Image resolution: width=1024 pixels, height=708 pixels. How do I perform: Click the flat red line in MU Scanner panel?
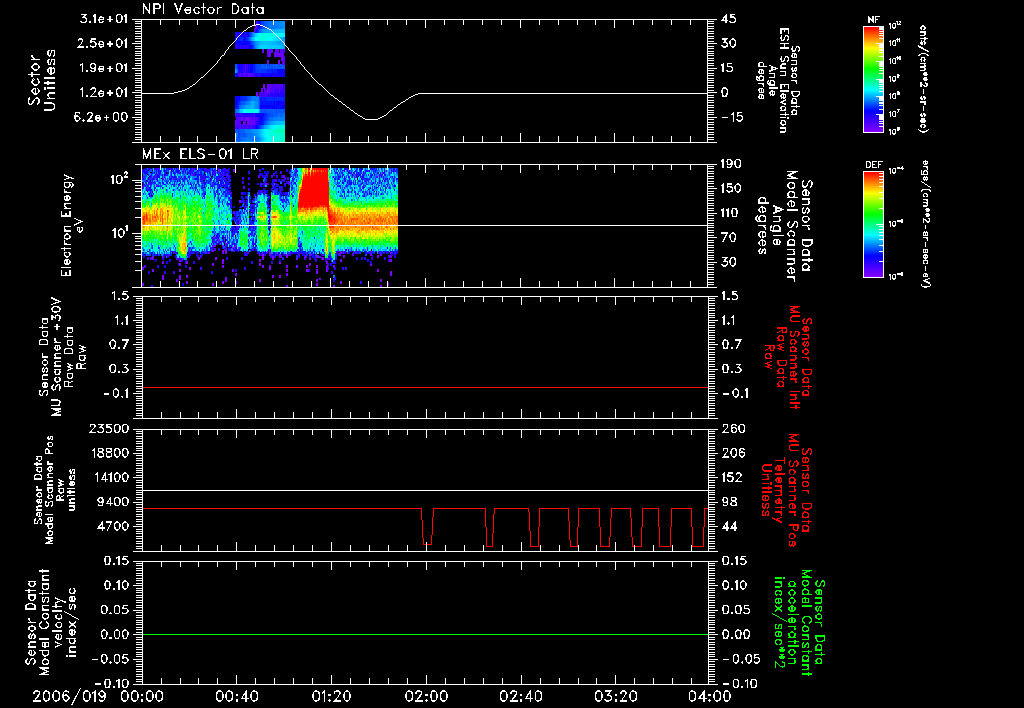tap(425, 387)
